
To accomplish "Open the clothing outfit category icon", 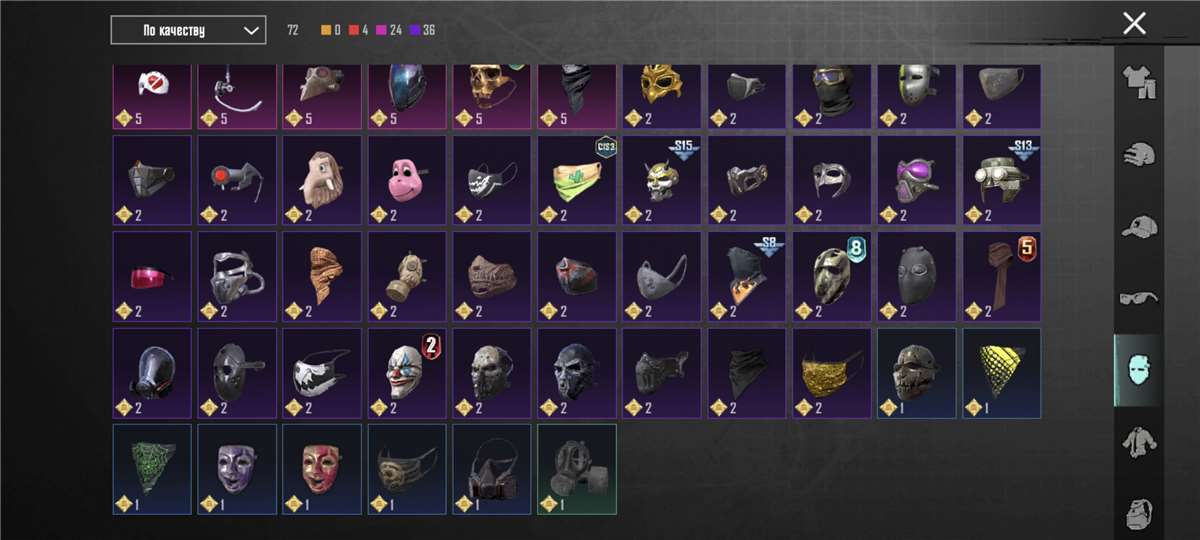I will click(1137, 82).
